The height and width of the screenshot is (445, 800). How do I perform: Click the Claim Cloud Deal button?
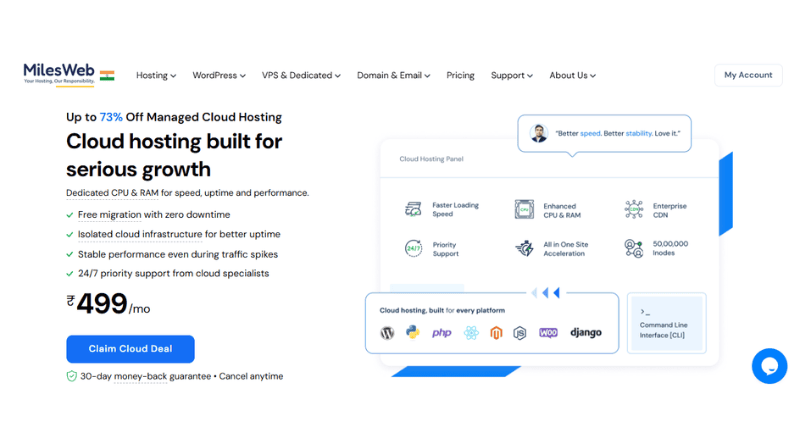pyautogui.click(x=130, y=349)
